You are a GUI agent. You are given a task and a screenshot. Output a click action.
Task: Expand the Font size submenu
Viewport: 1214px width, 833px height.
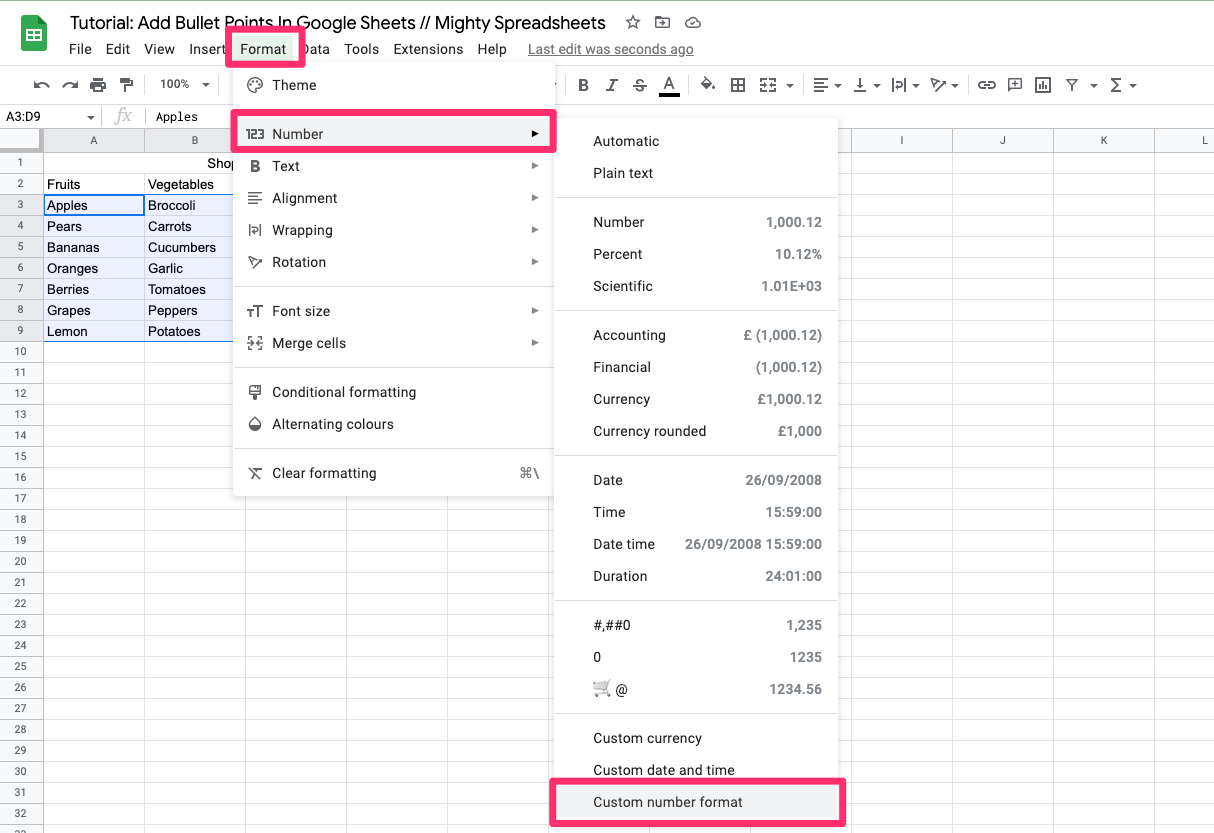pos(393,311)
